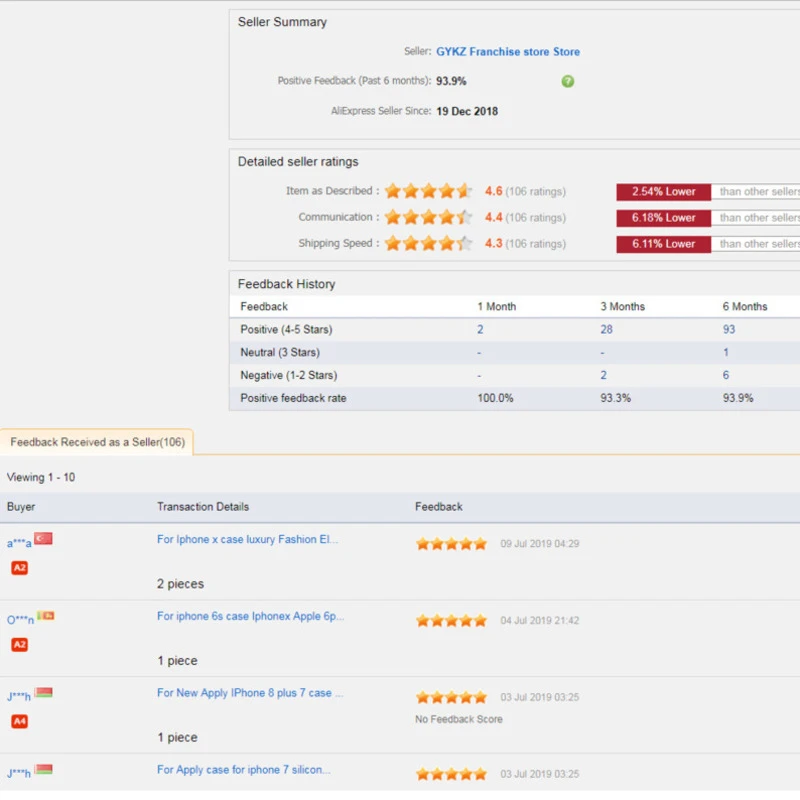Click the 100.0% positive feedback rate cell
Screen dimensions: 800x800
[495, 398]
